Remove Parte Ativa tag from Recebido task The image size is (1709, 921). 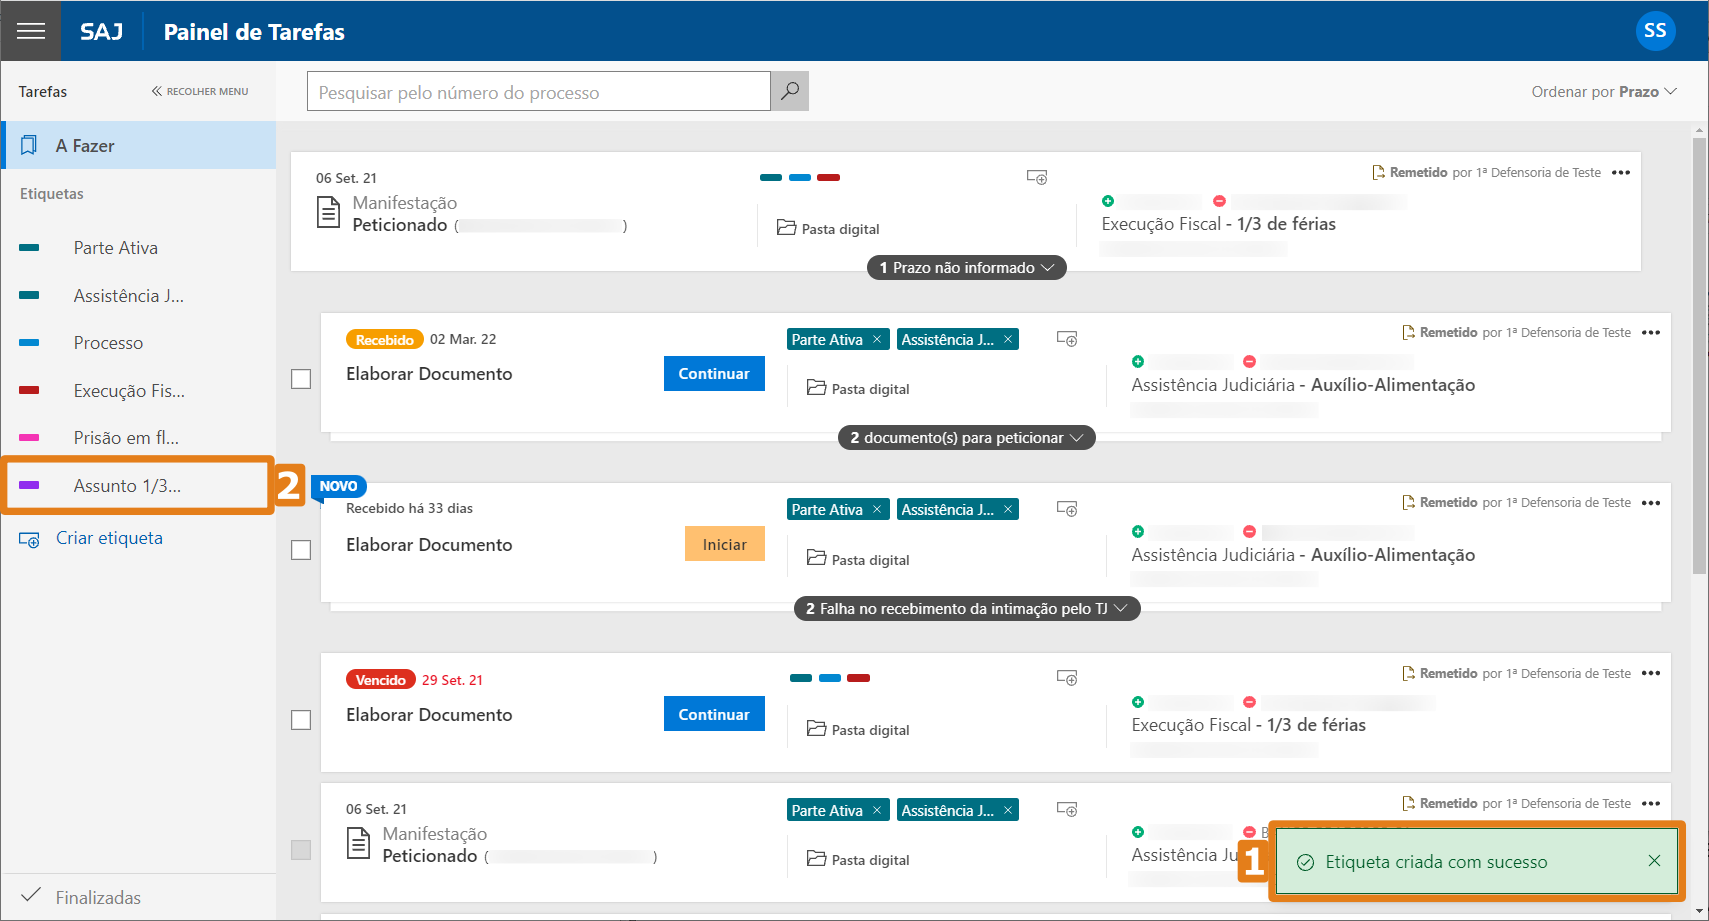877,340
